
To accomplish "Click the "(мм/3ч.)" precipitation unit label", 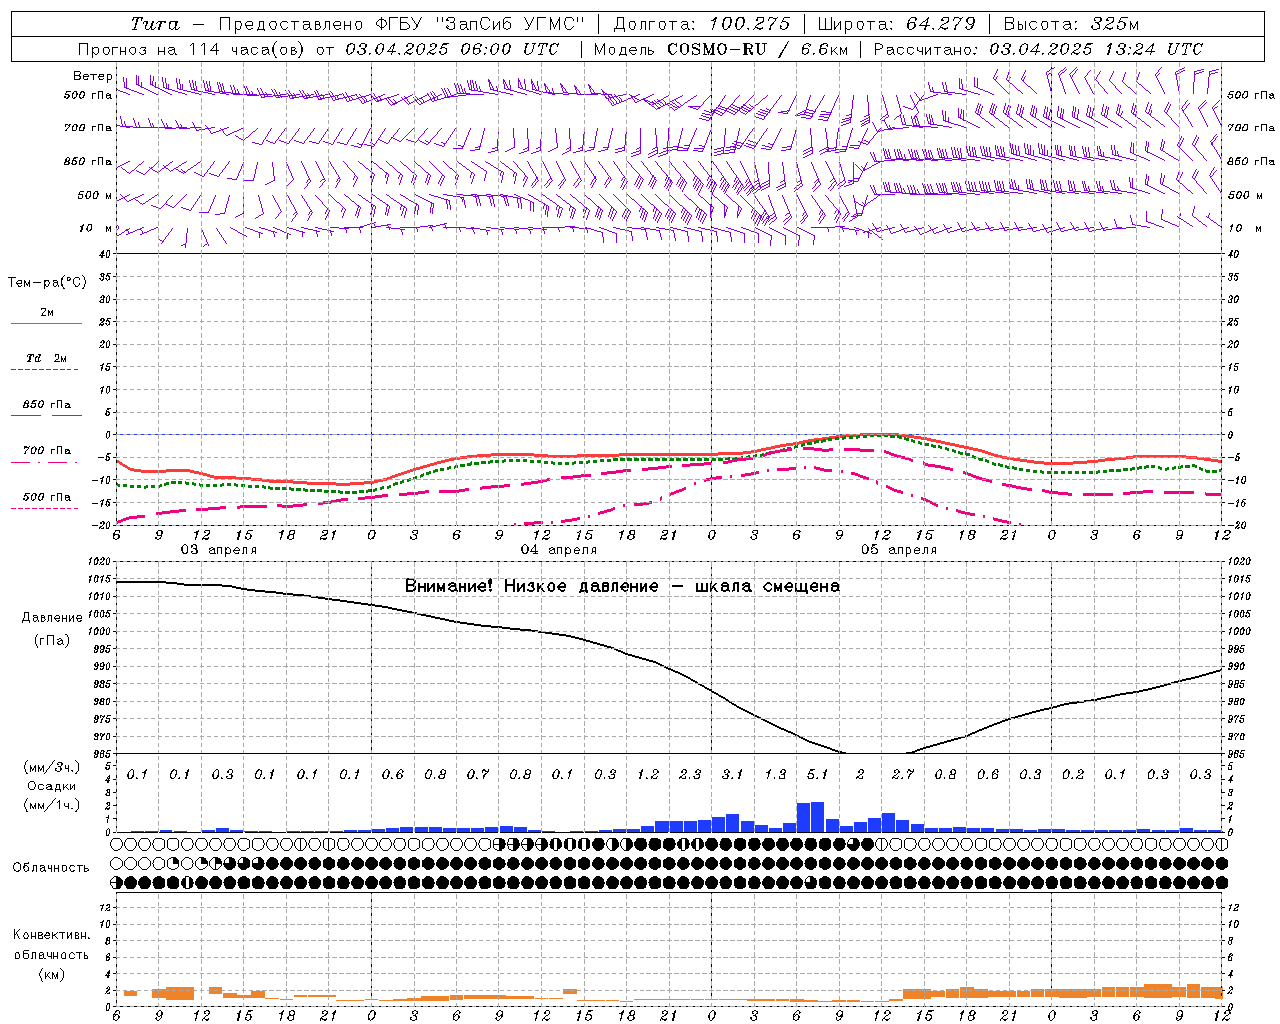I will [51, 767].
